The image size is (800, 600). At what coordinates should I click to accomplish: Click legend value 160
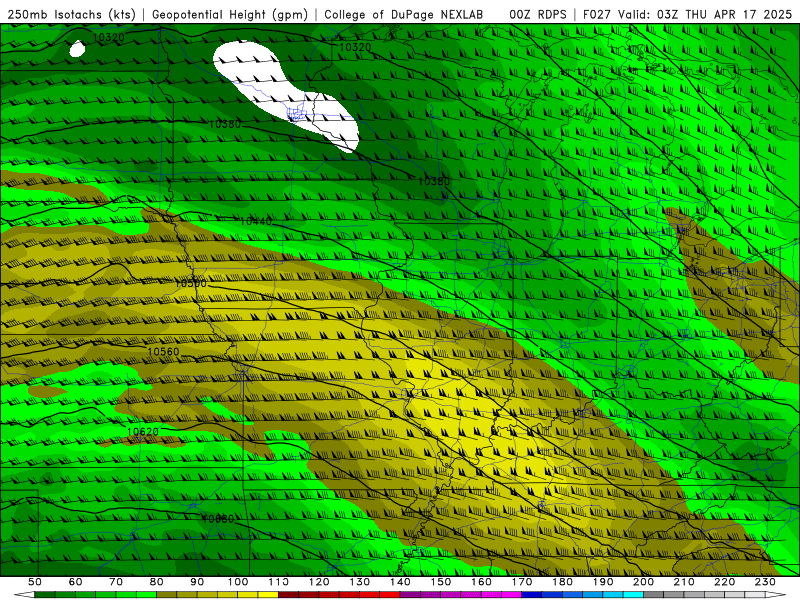click(x=481, y=582)
